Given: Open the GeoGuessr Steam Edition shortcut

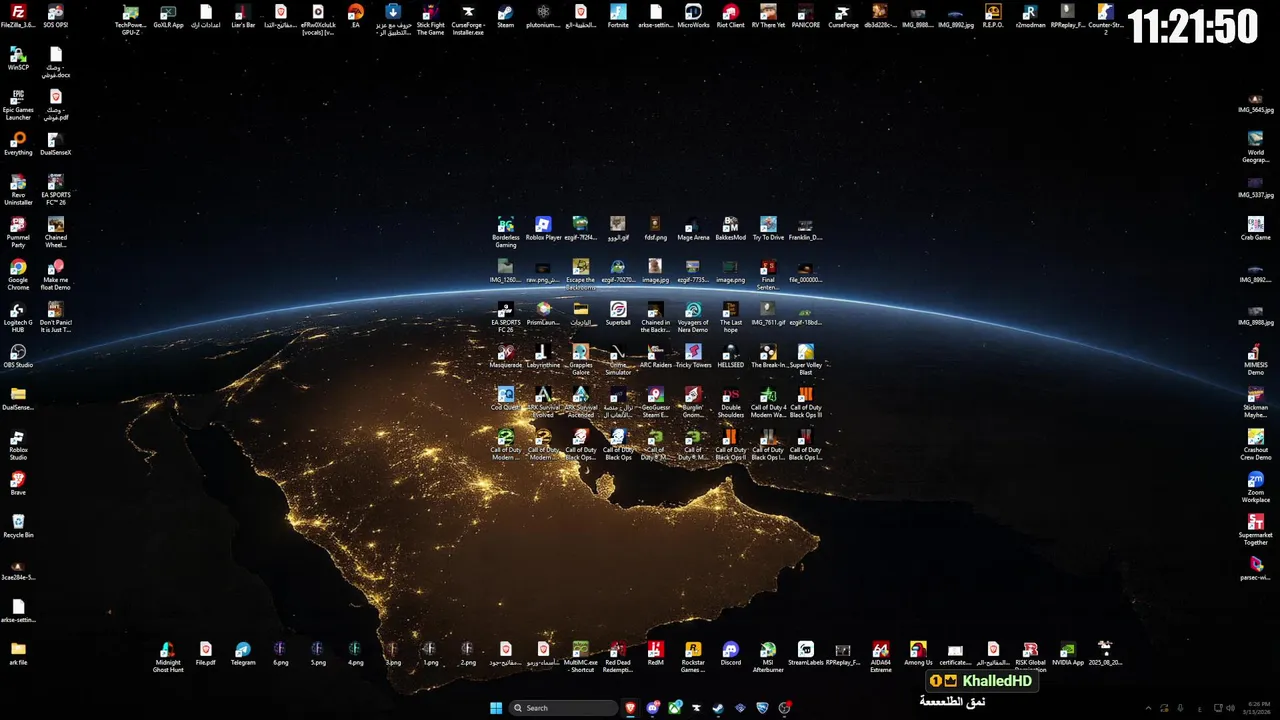Looking at the screenshot, I should 656,402.
